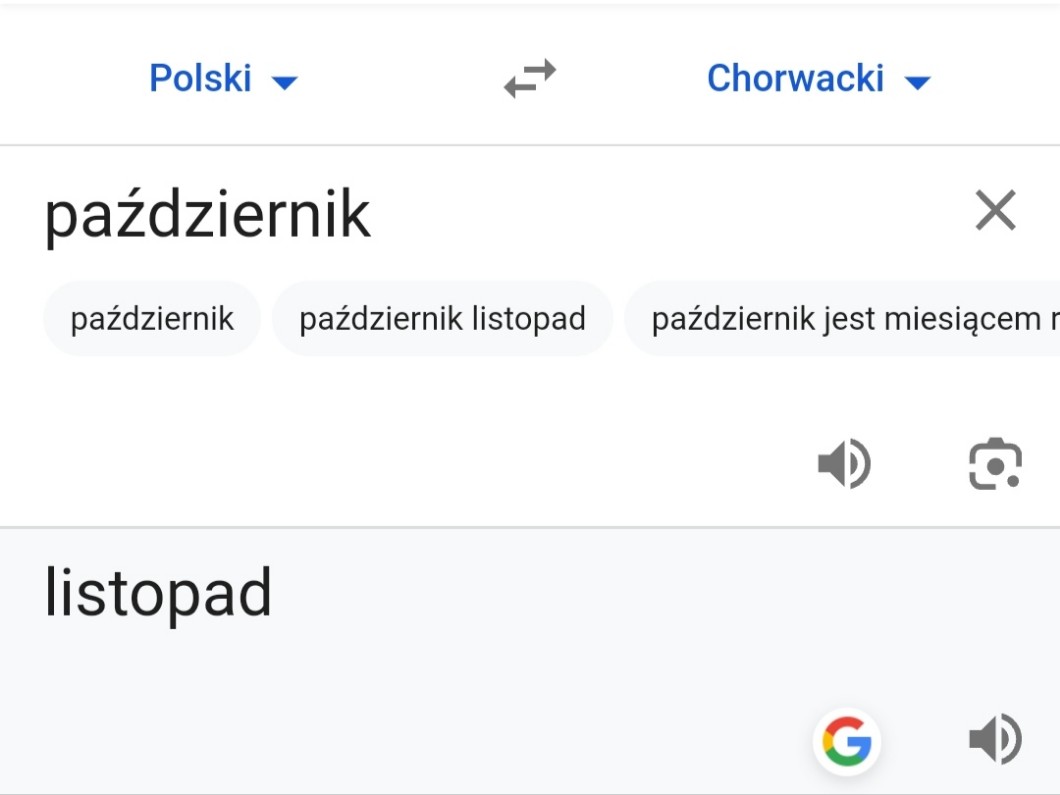The image size is (1060, 795).
Task: Click blank space right of typed "październik"
Action: pos(650,214)
